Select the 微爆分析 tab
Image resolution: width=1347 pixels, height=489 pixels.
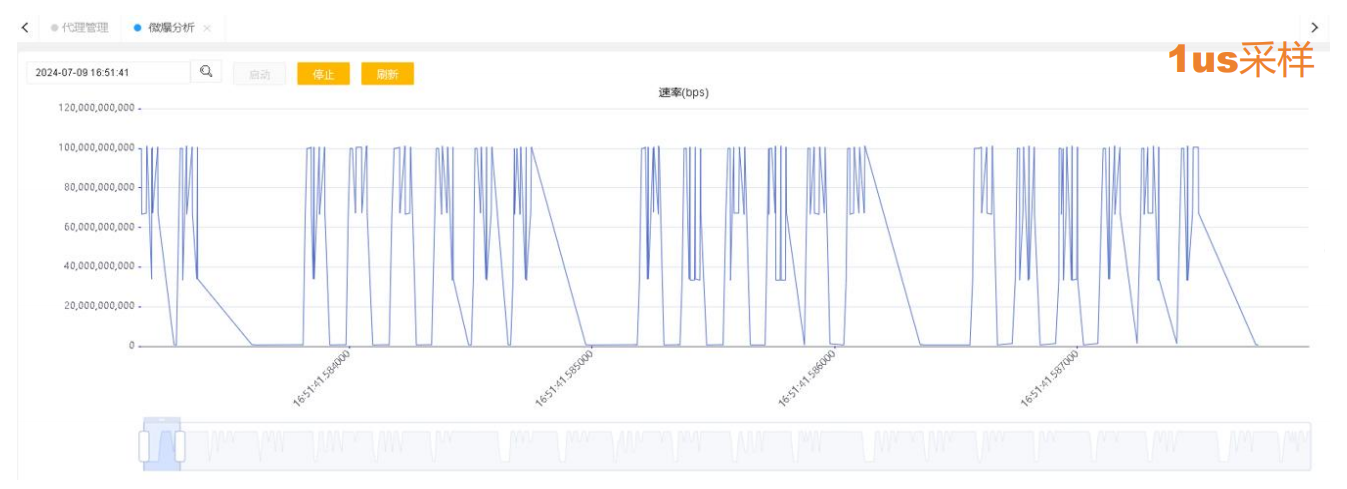tap(163, 28)
